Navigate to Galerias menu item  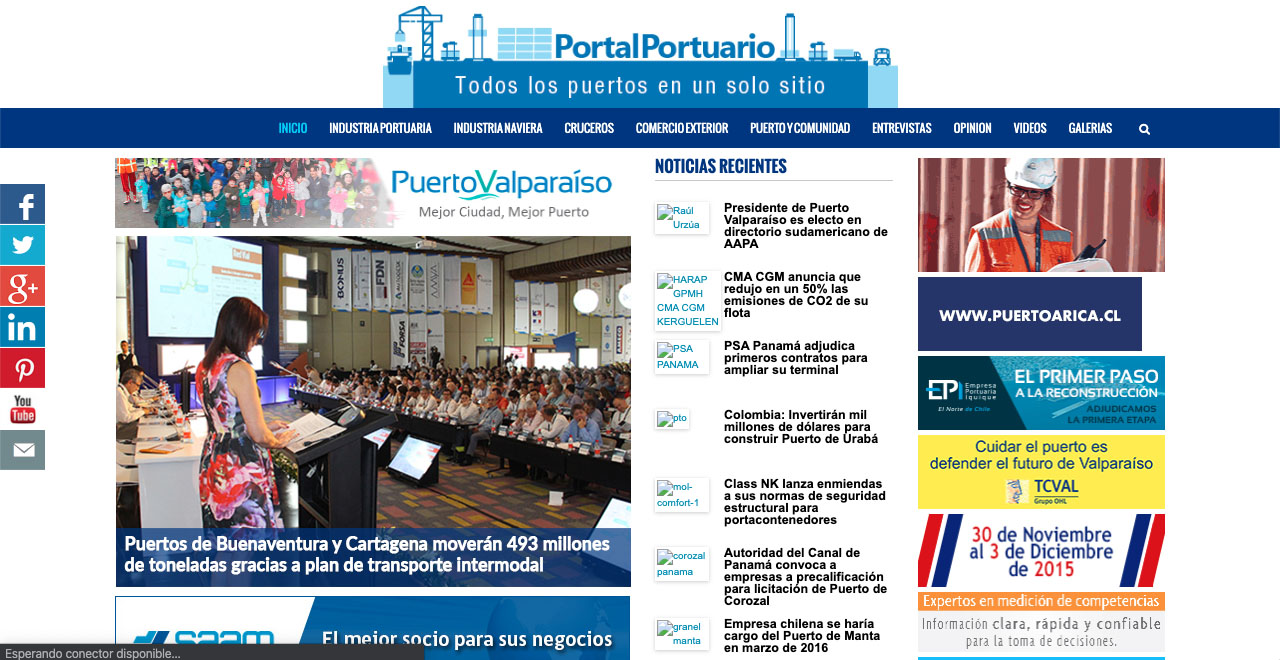[x=1089, y=128]
